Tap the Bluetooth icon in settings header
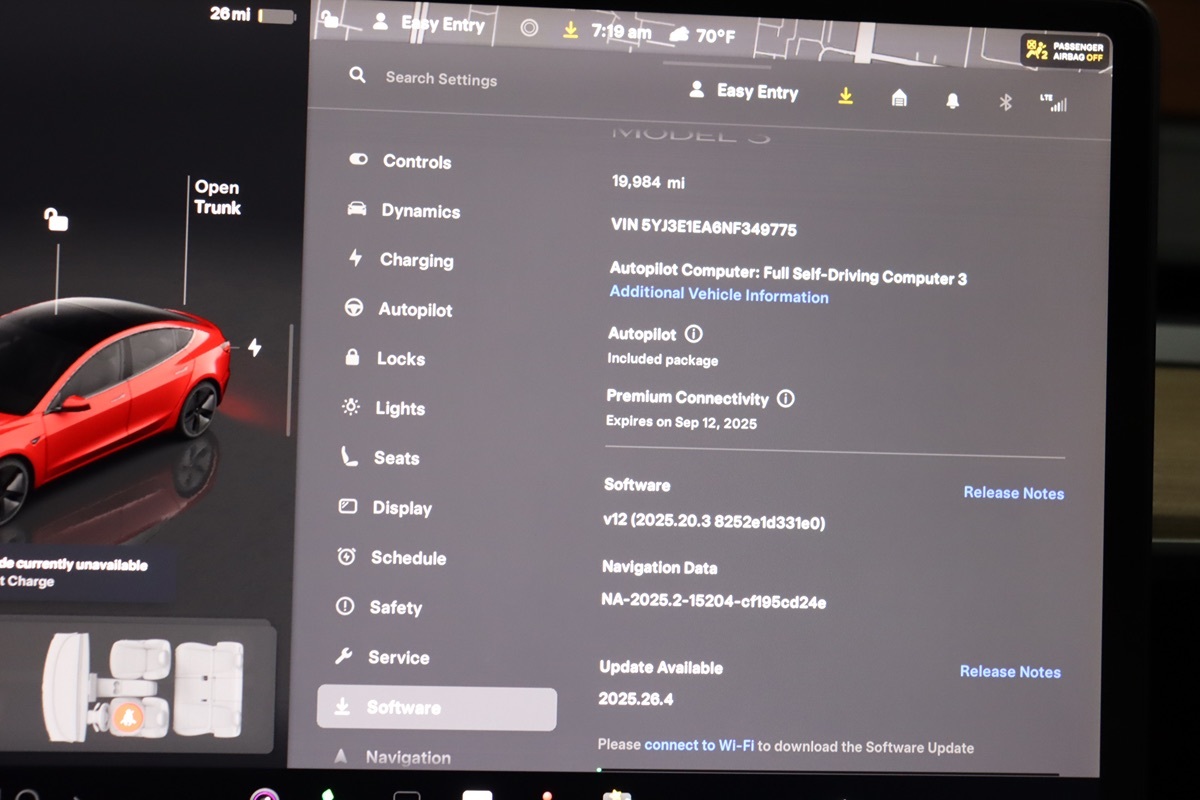The image size is (1200, 800). coord(1006,101)
